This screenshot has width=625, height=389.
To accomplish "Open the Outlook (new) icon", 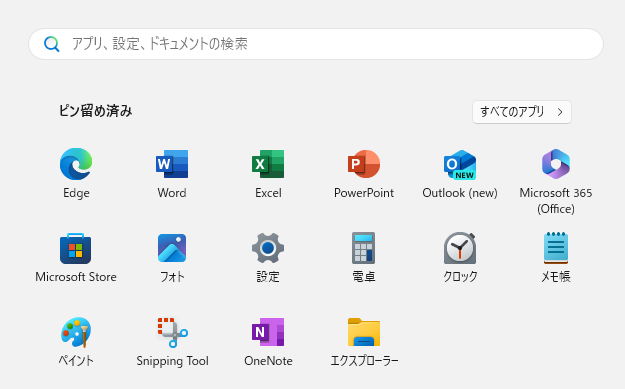I will pos(460,164).
